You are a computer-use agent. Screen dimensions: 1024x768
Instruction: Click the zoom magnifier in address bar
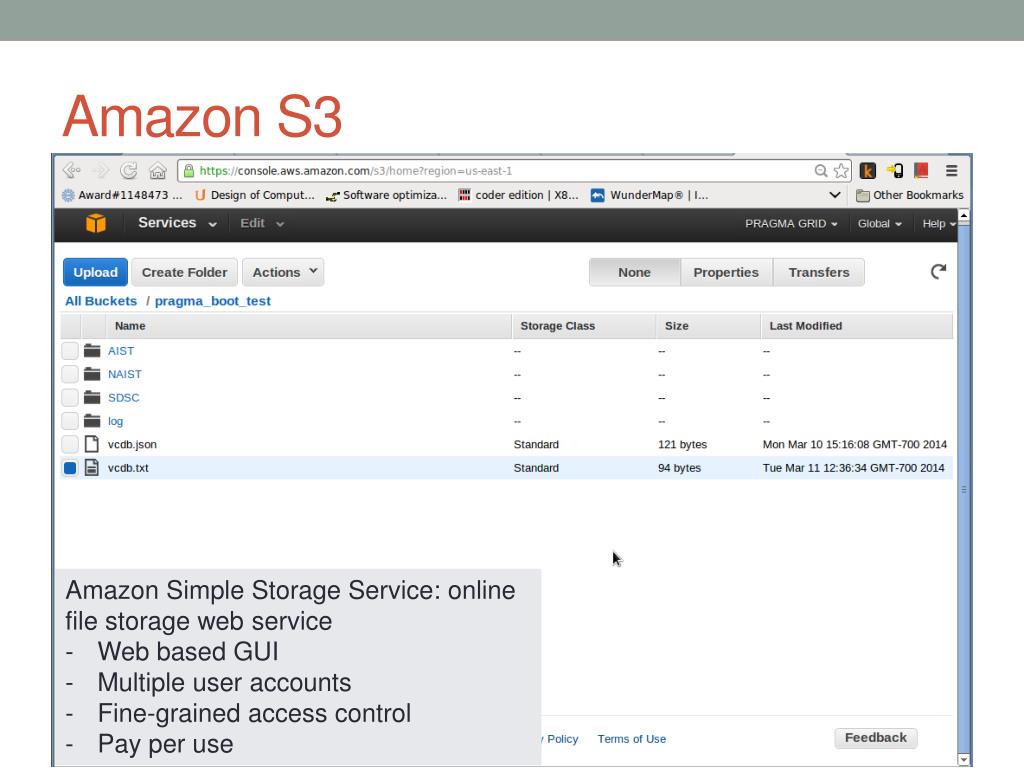click(821, 170)
